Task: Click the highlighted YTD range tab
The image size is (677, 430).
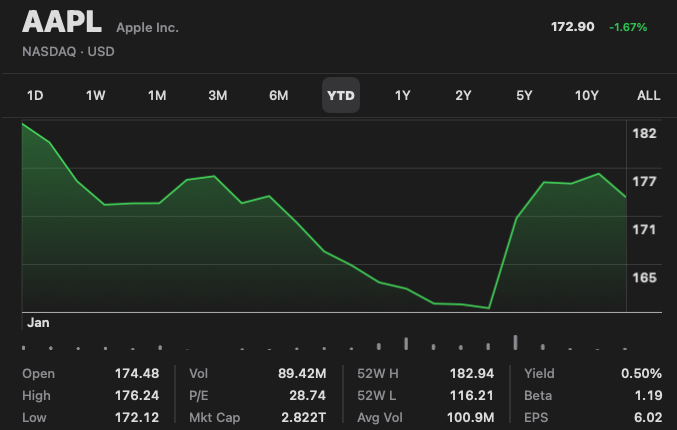Action: tap(341, 95)
